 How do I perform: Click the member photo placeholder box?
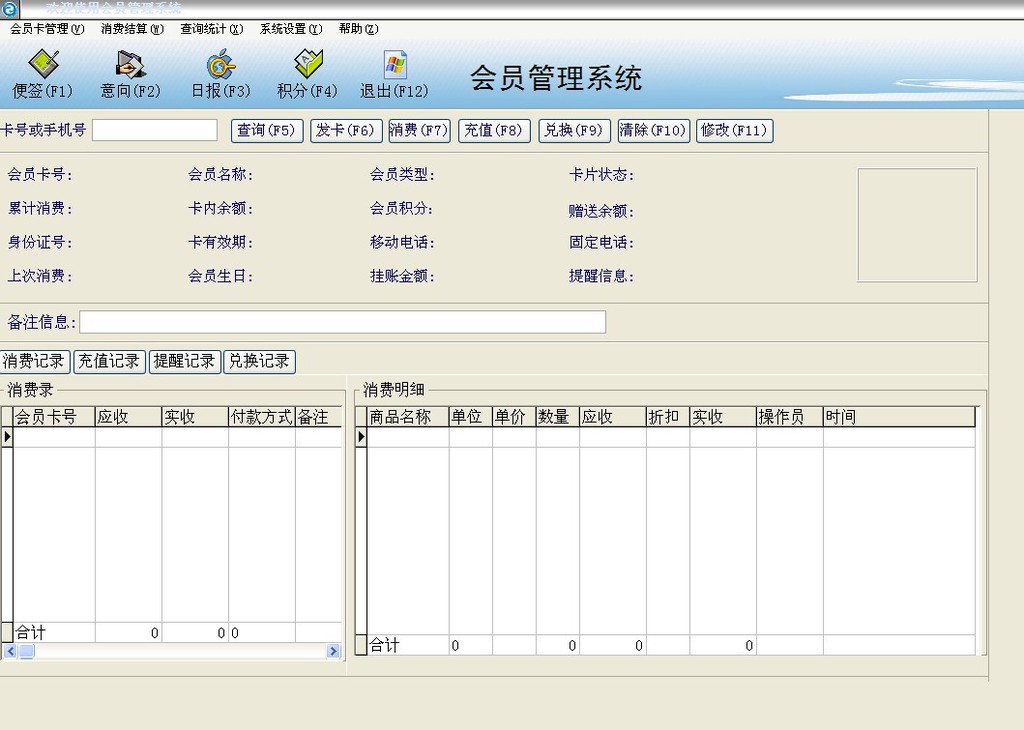[x=916, y=225]
